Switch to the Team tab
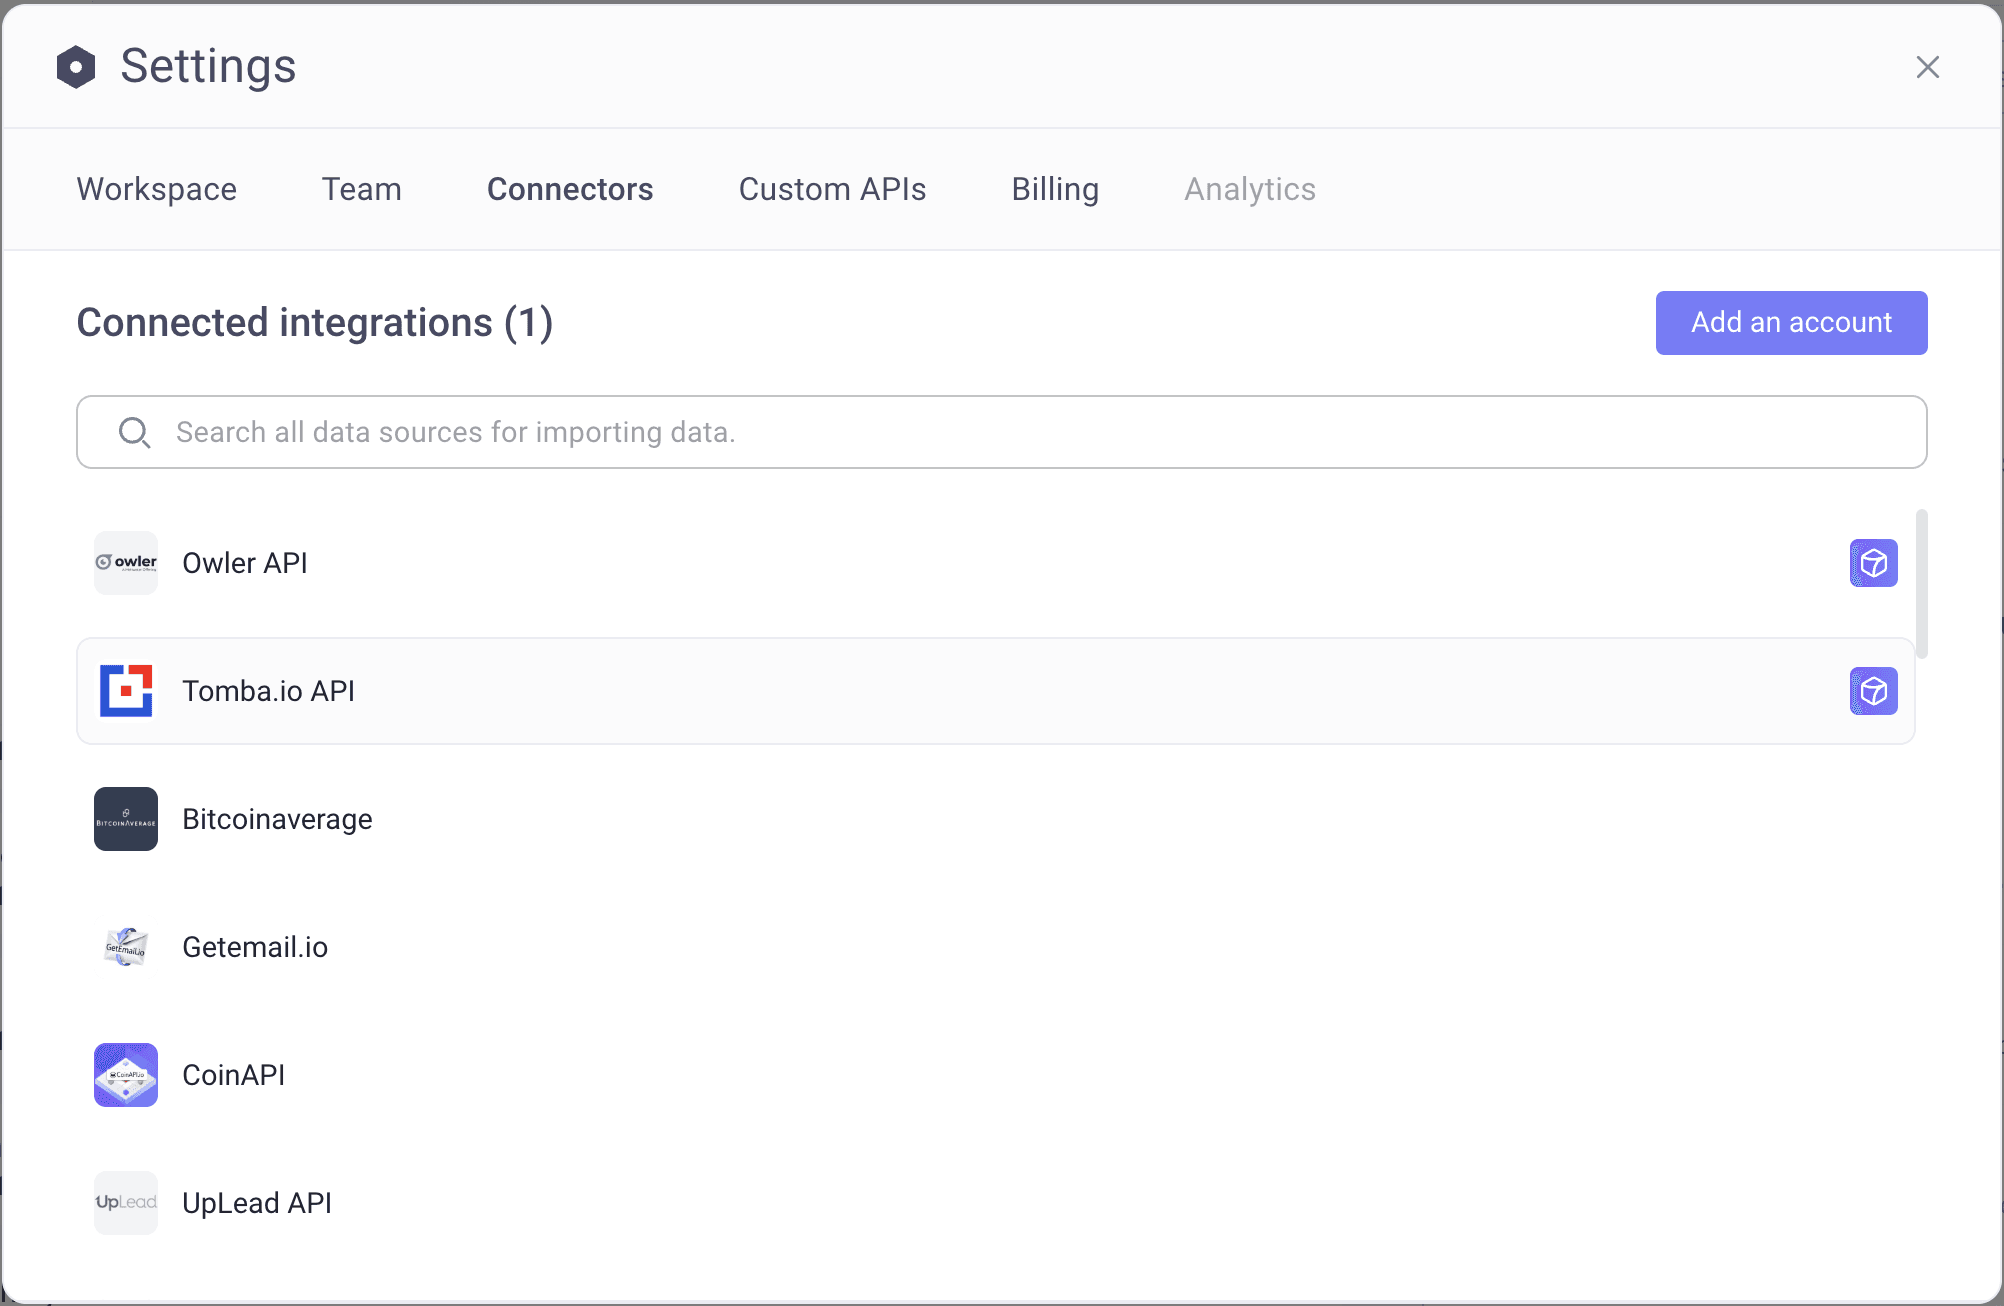This screenshot has width=2004, height=1306. pyautogui.click(x=361, y=189)
